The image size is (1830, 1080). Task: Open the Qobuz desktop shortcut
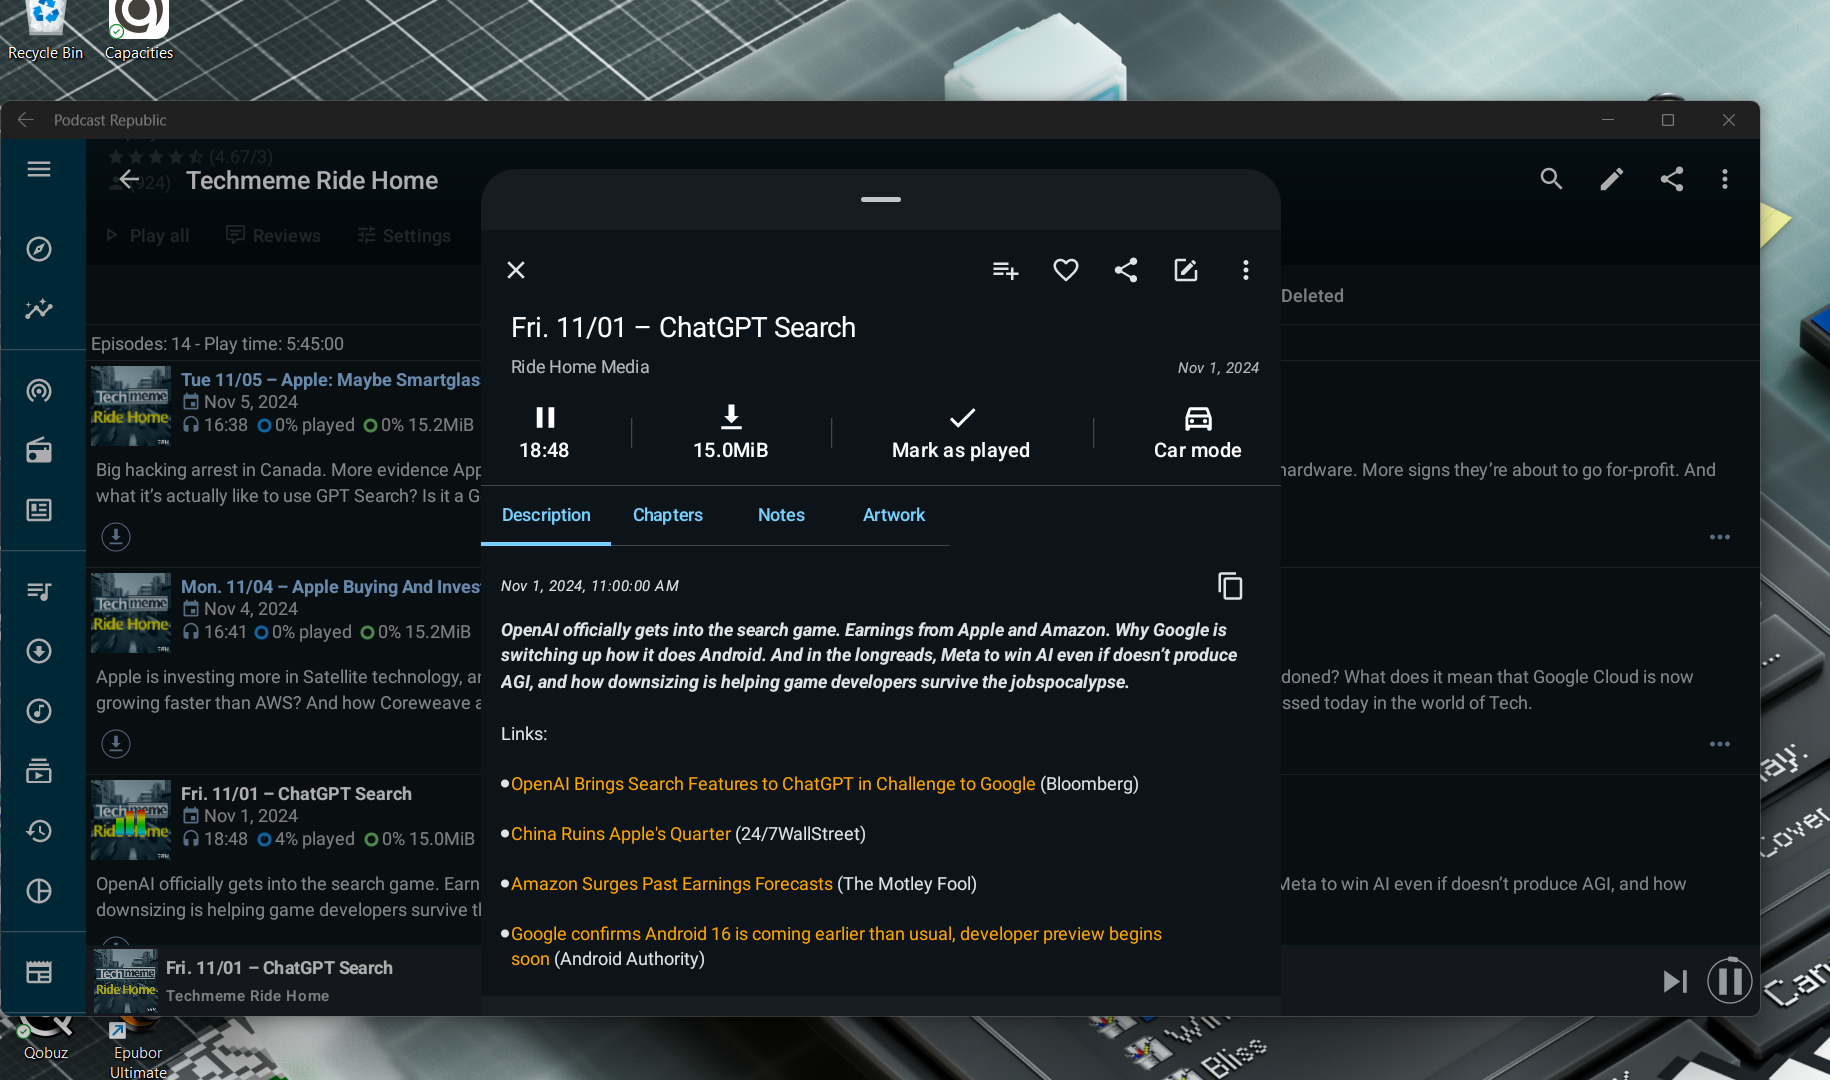coord(46,1040)
